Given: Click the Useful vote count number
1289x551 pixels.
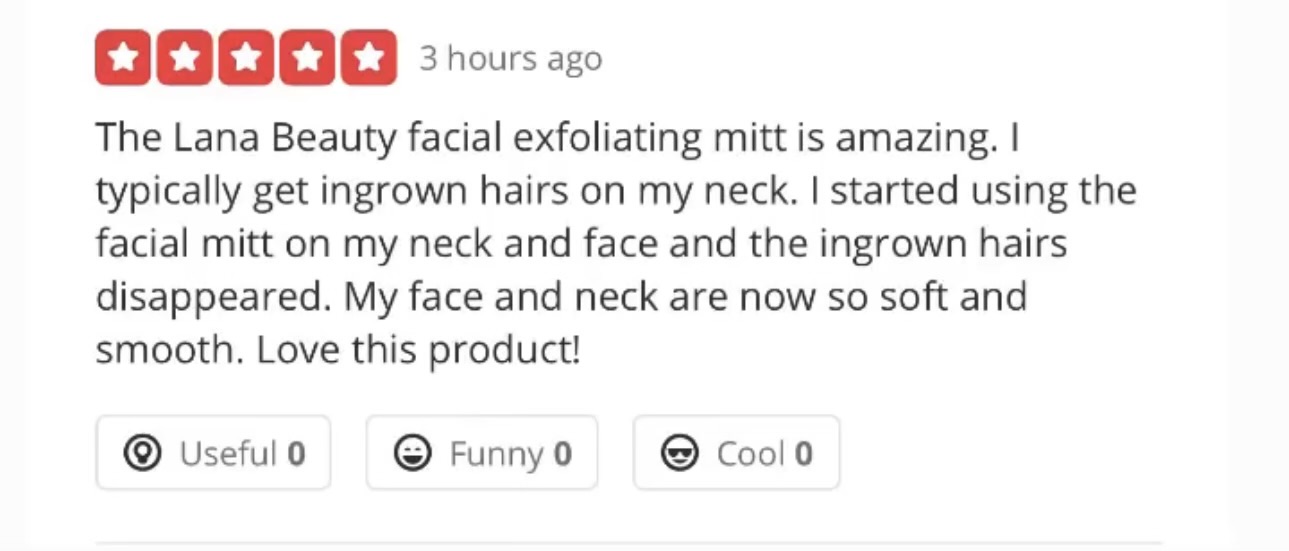Looking at the screenshot, I should (296, 454).
